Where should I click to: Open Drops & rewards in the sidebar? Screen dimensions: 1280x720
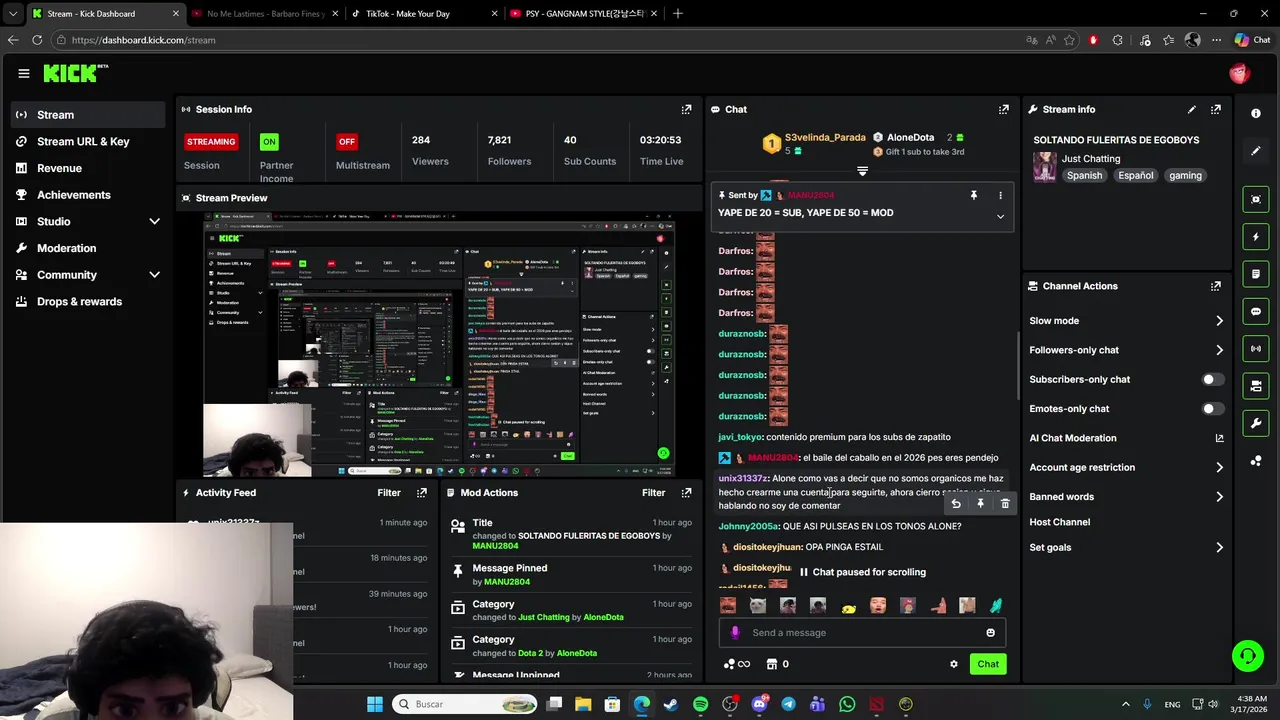(x=88, y=301)
